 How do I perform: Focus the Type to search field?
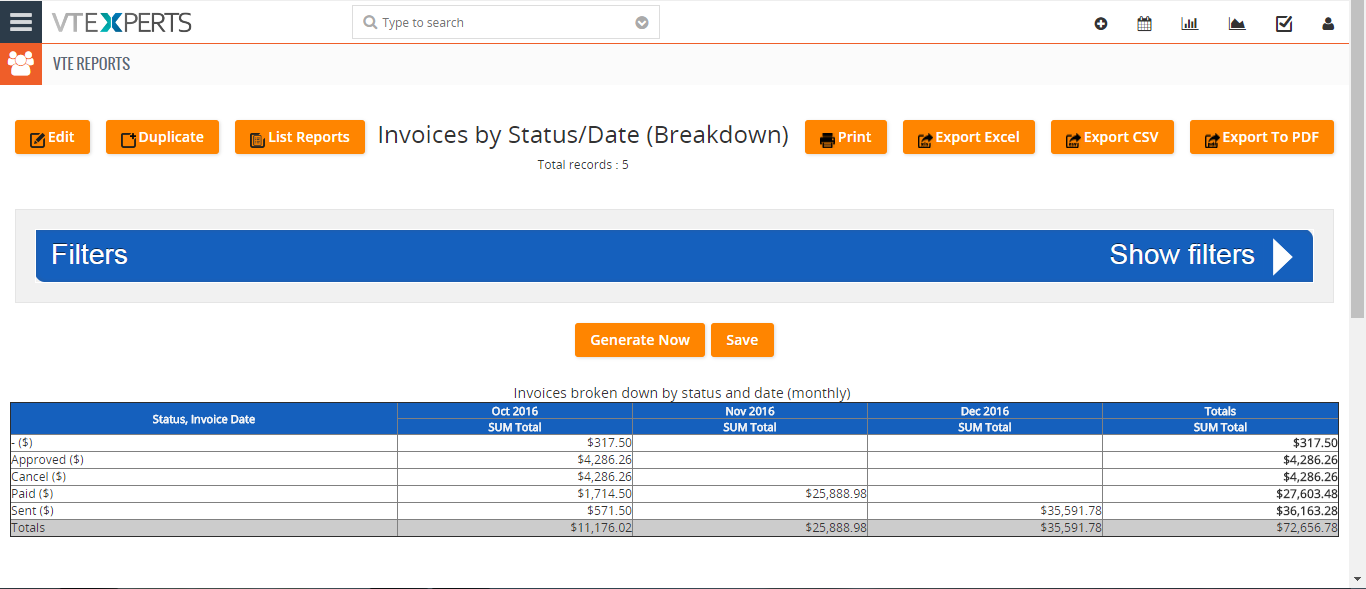505,22
